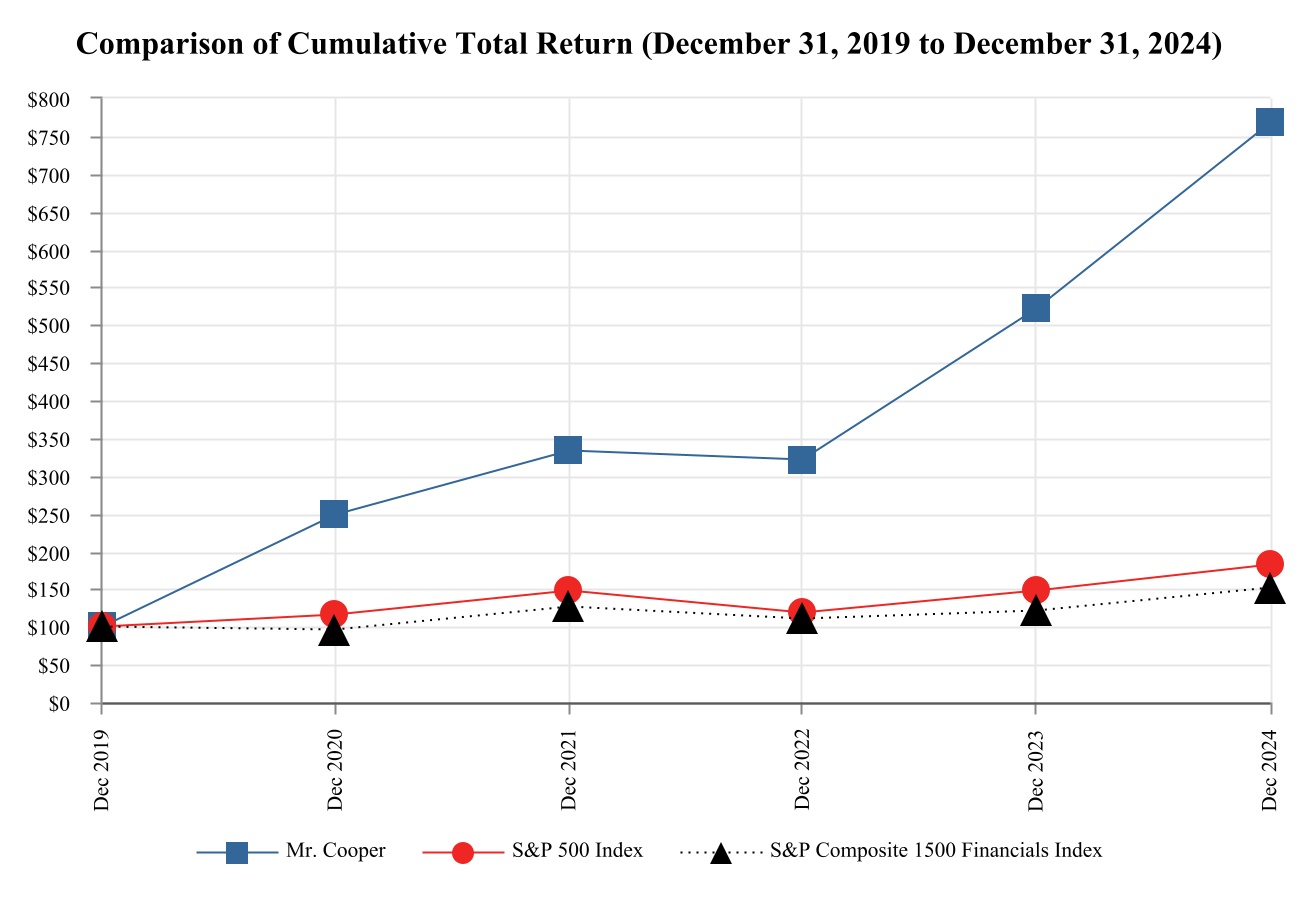Click the S&P 500 red circle at Dec 2024

coord(1270,564)
